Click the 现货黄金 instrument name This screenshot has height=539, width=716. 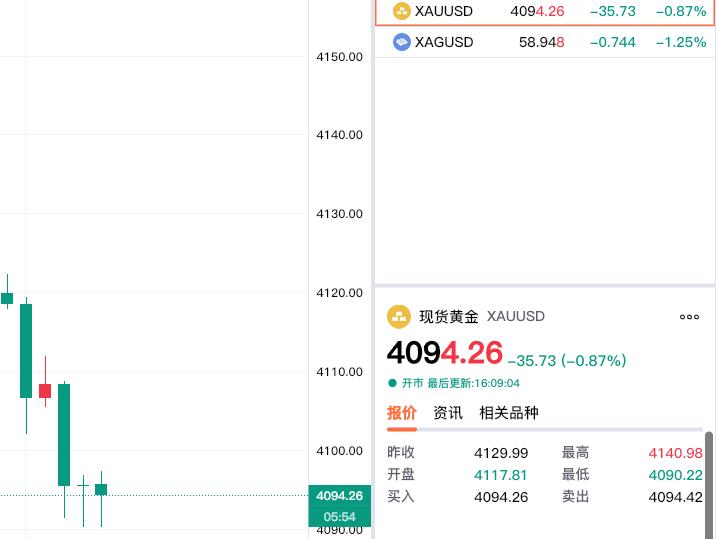[x=448, y=317]
